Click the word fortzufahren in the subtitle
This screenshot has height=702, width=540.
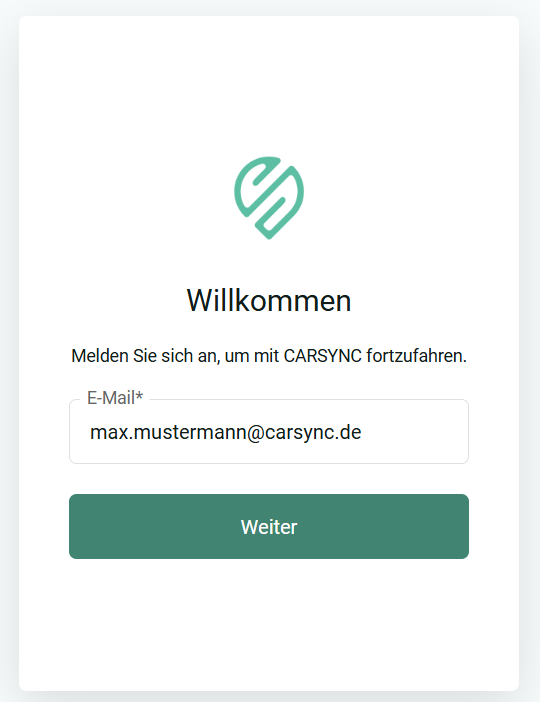click(x=416, y=356)
